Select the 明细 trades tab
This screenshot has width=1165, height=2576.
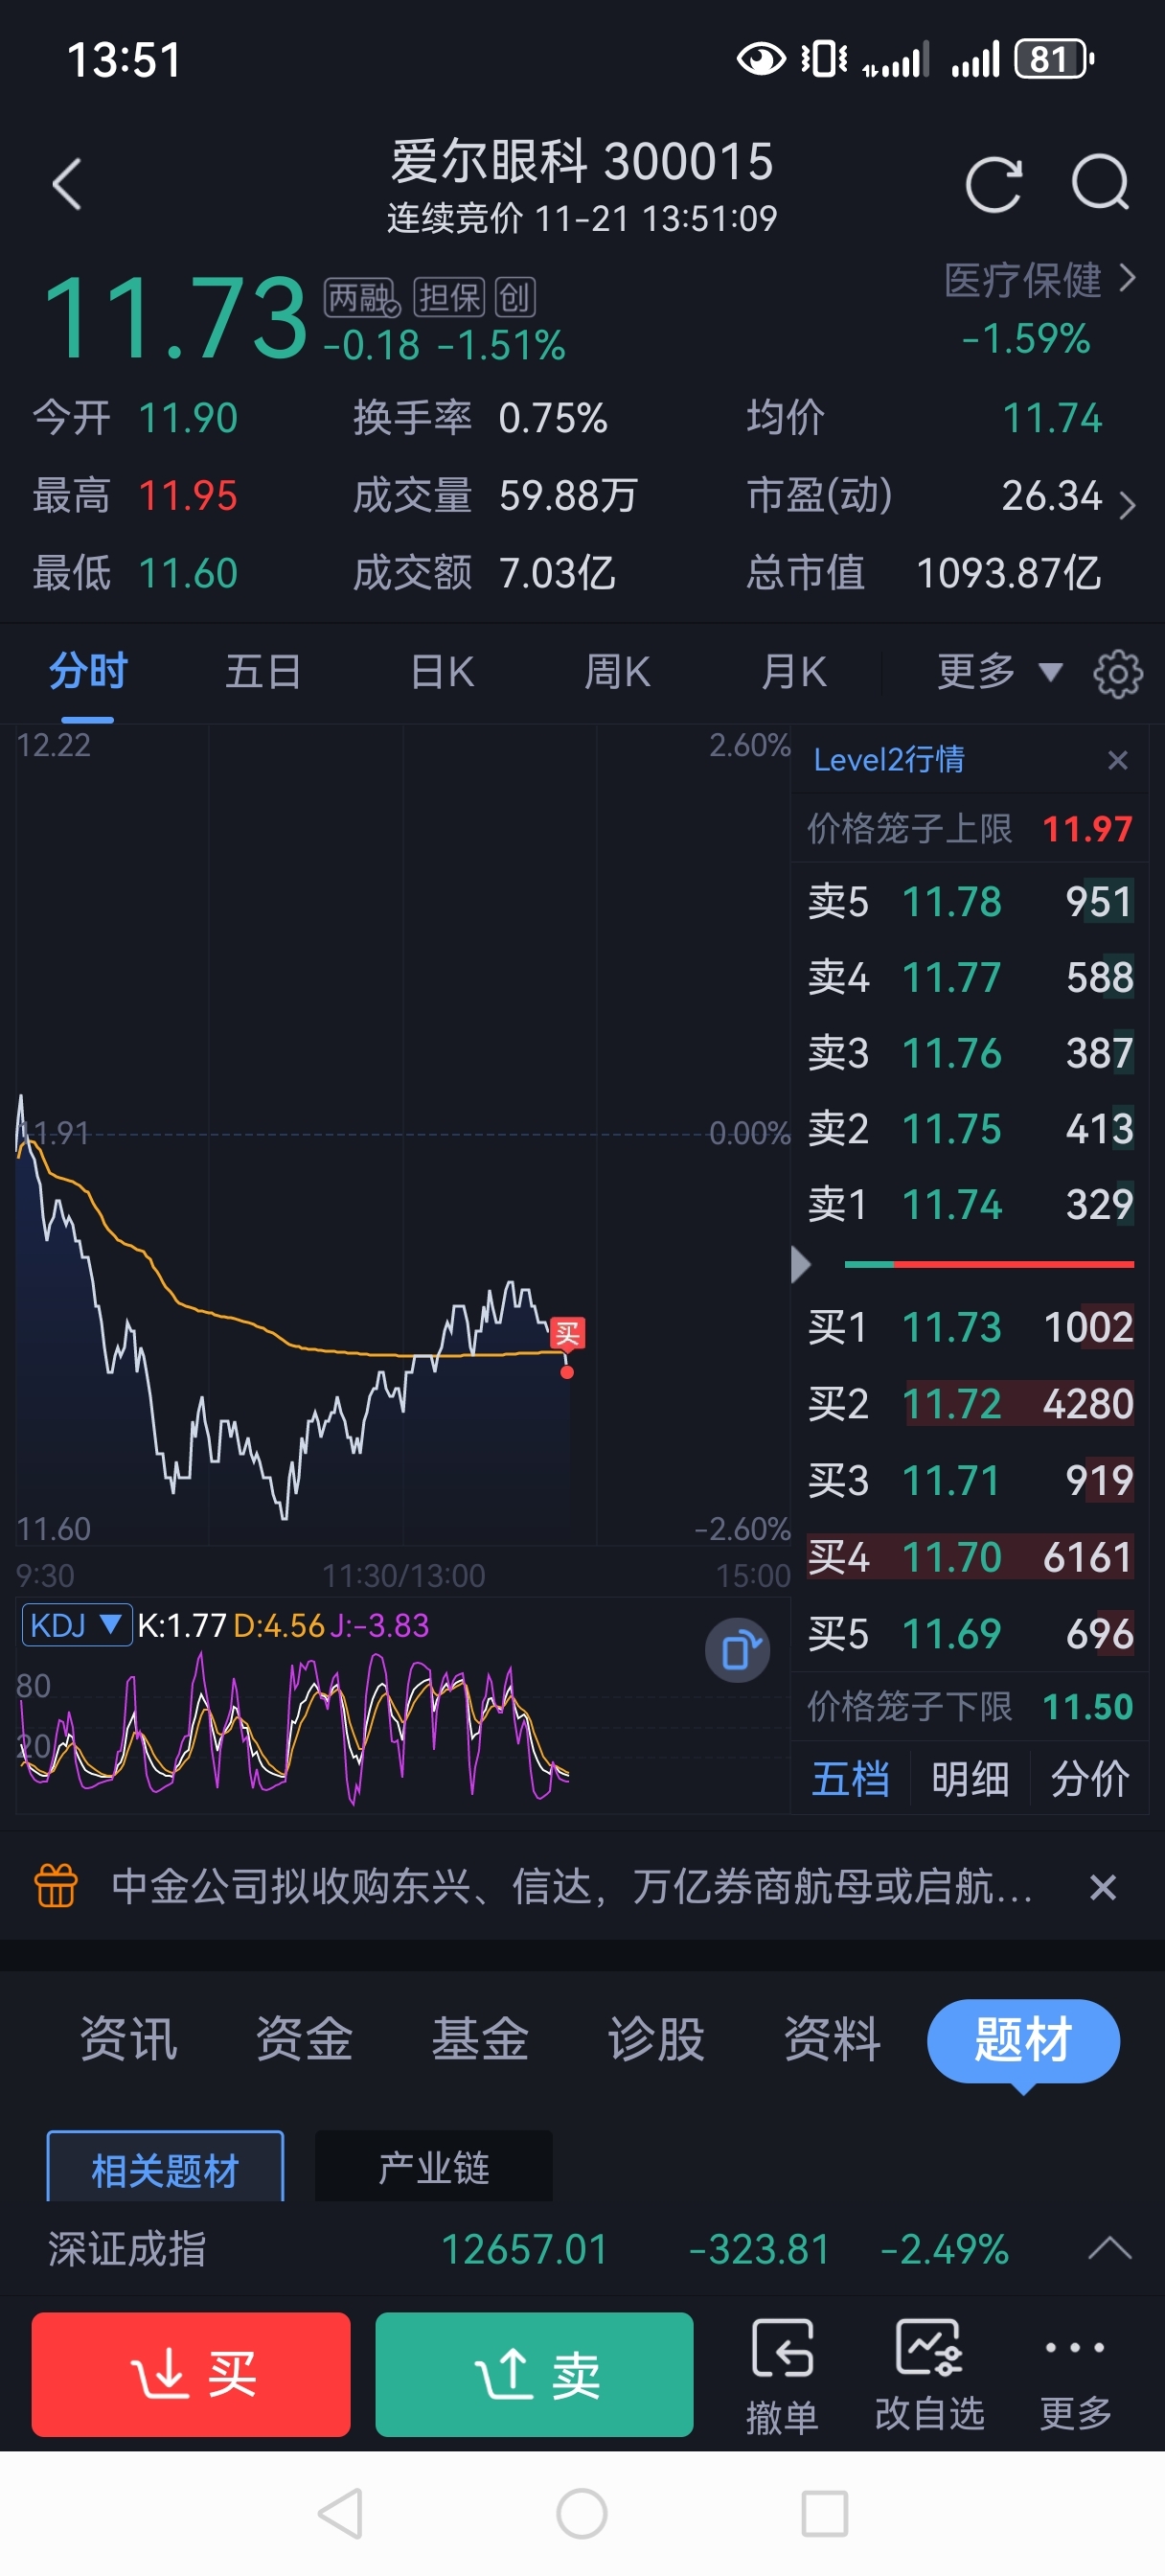[x=970, y=1780]
